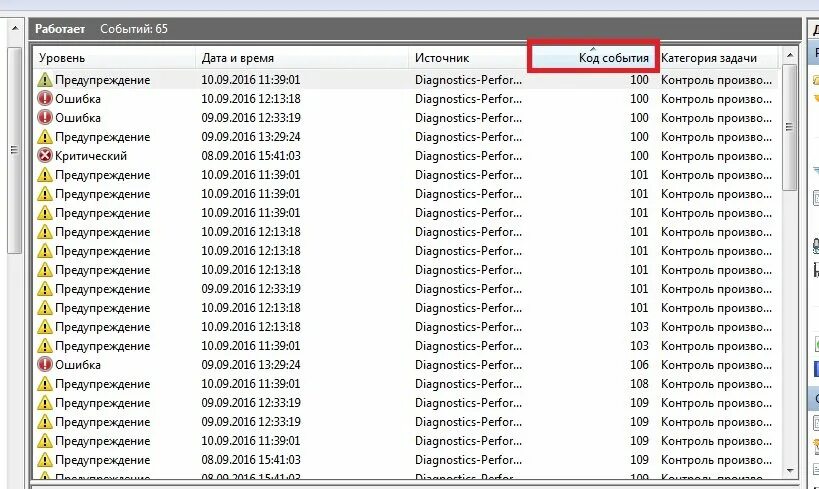Click the Diagnostics-Perfor... source in the Критический row
Image resolution: width=819 pixels, height=489 pixels.
point(468,156)
